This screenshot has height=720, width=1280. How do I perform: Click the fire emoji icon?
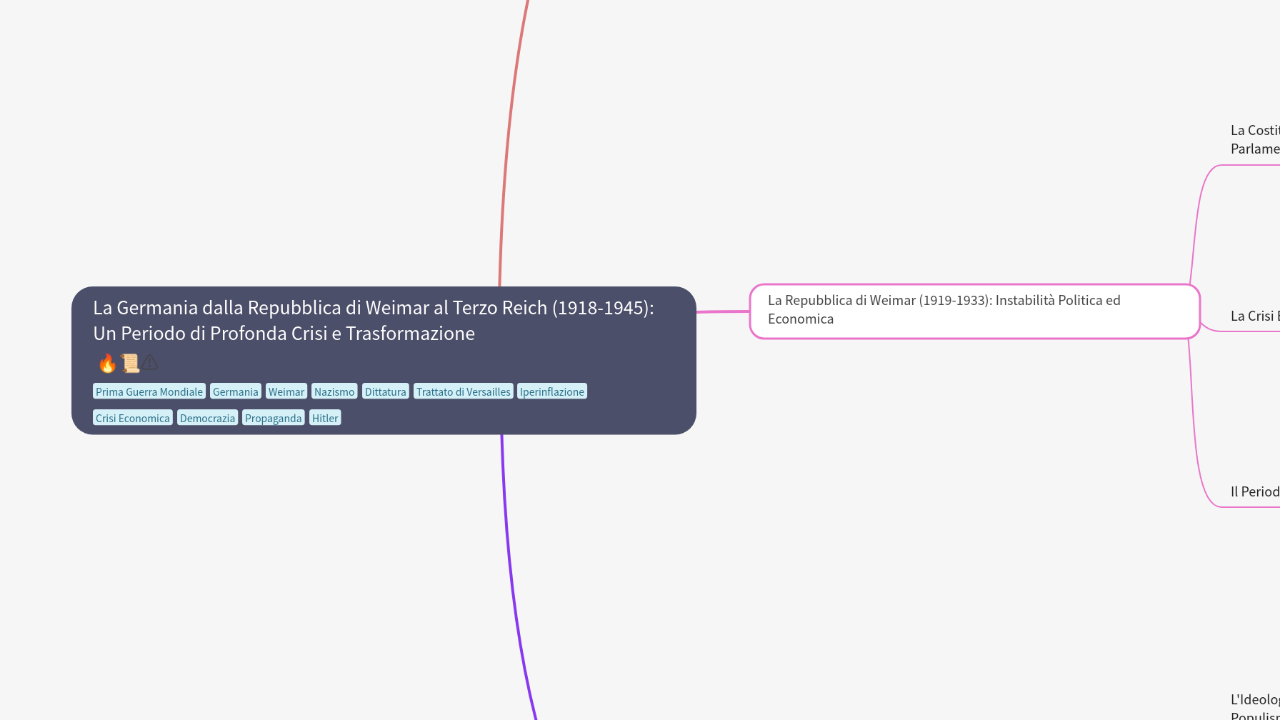(107, 363)
